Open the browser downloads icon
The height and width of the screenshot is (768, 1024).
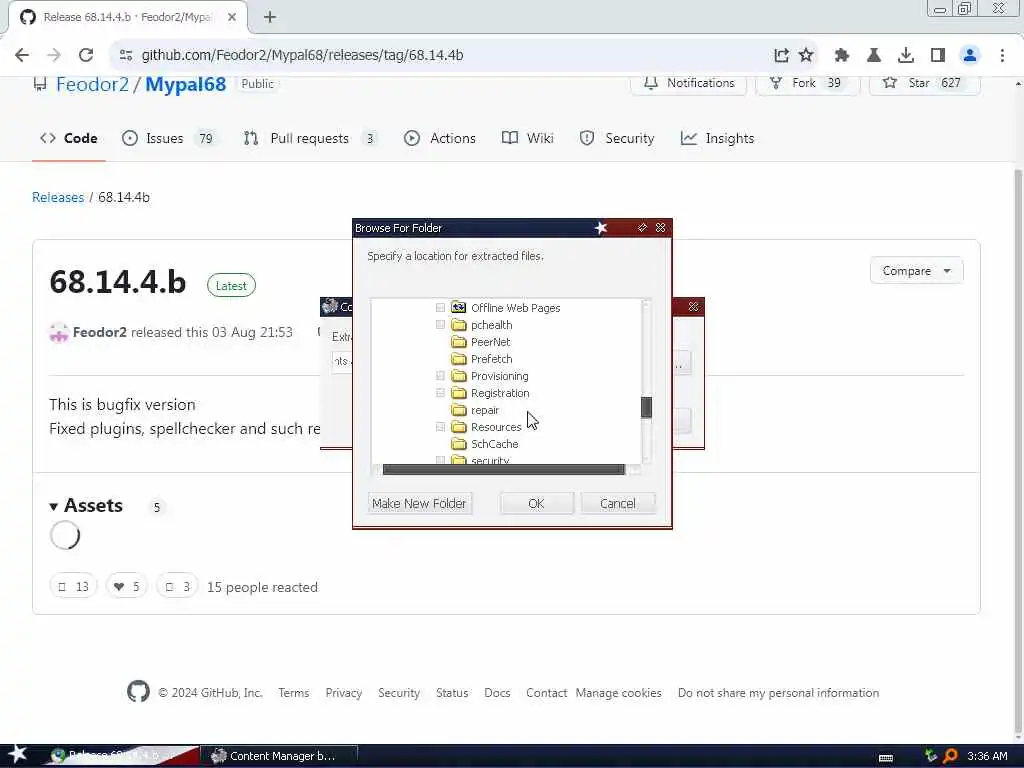pos(905,55)
